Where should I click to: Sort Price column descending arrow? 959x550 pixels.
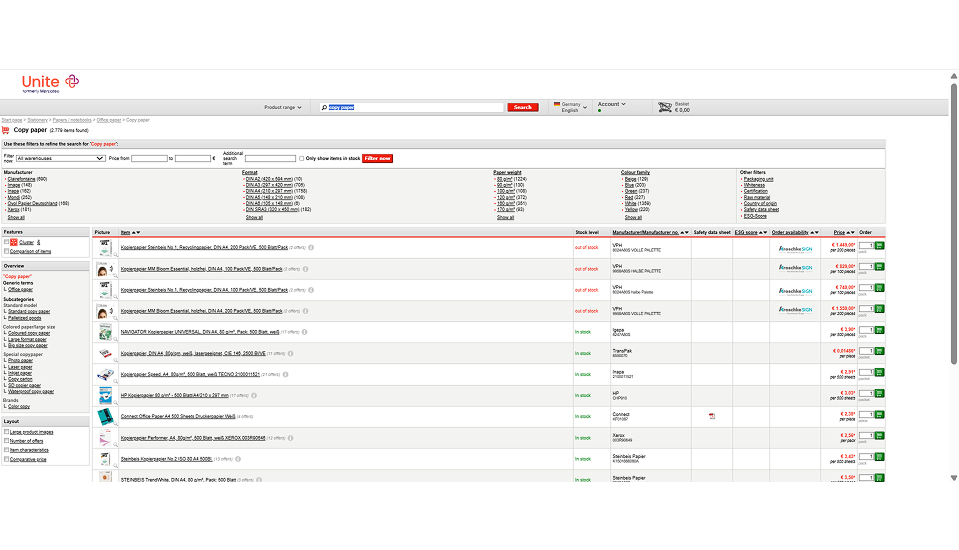(853, 232)
